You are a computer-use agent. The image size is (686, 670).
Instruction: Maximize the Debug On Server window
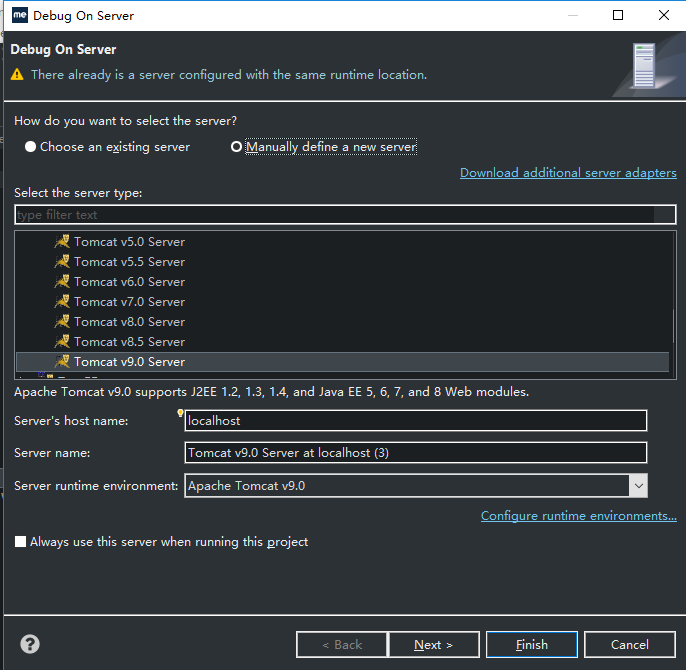(618, 15)
